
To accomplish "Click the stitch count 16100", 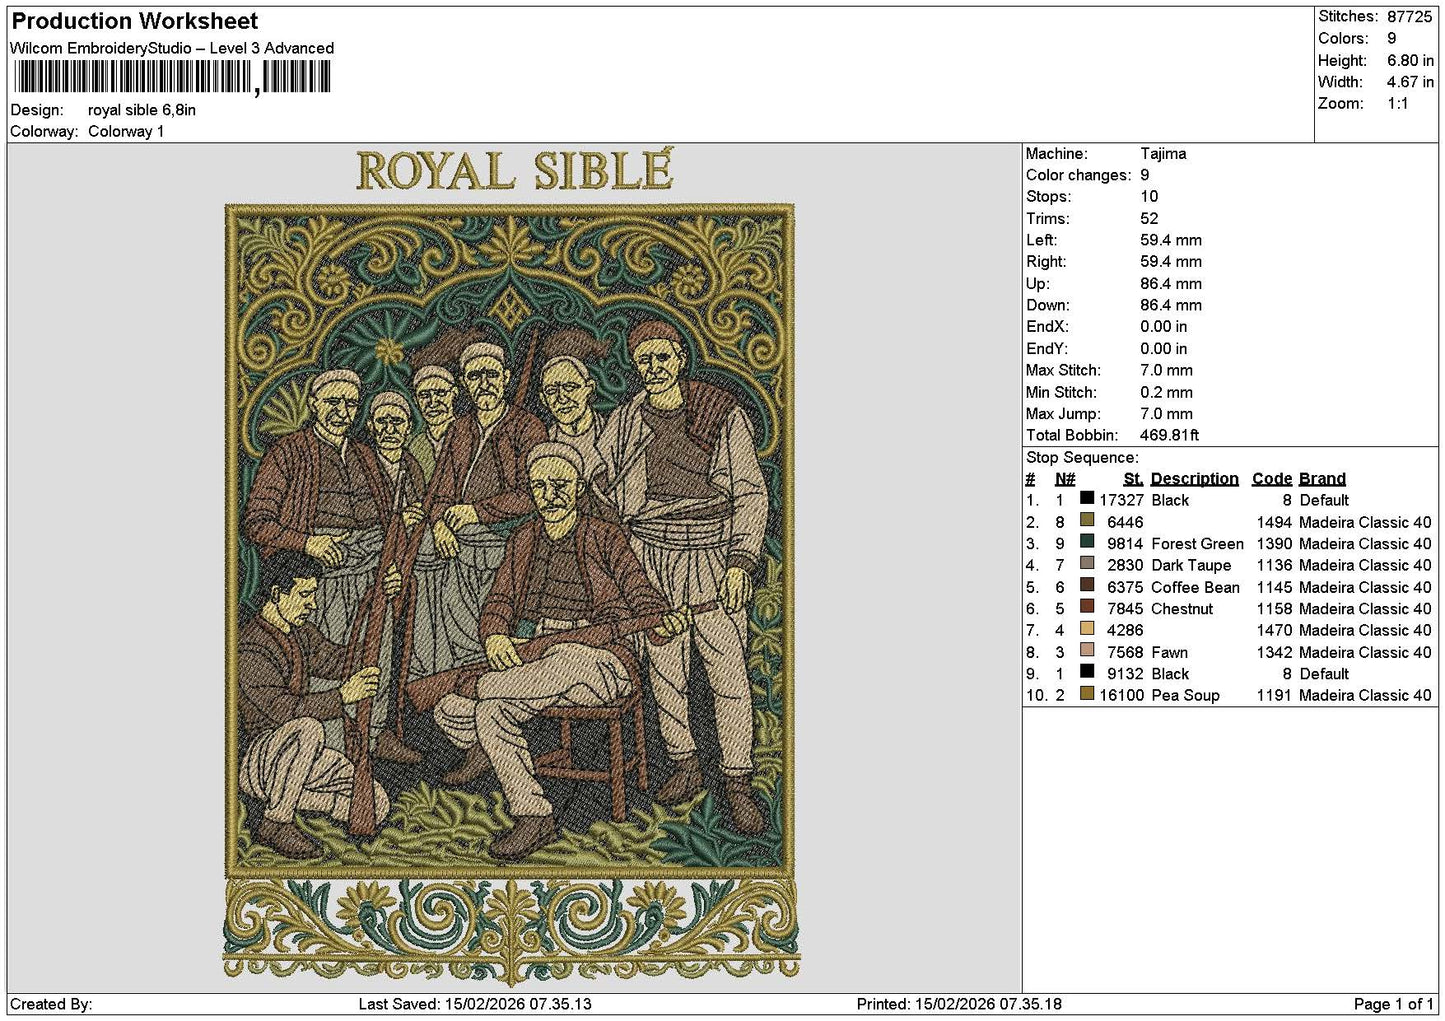I will tap(1121, 696).
